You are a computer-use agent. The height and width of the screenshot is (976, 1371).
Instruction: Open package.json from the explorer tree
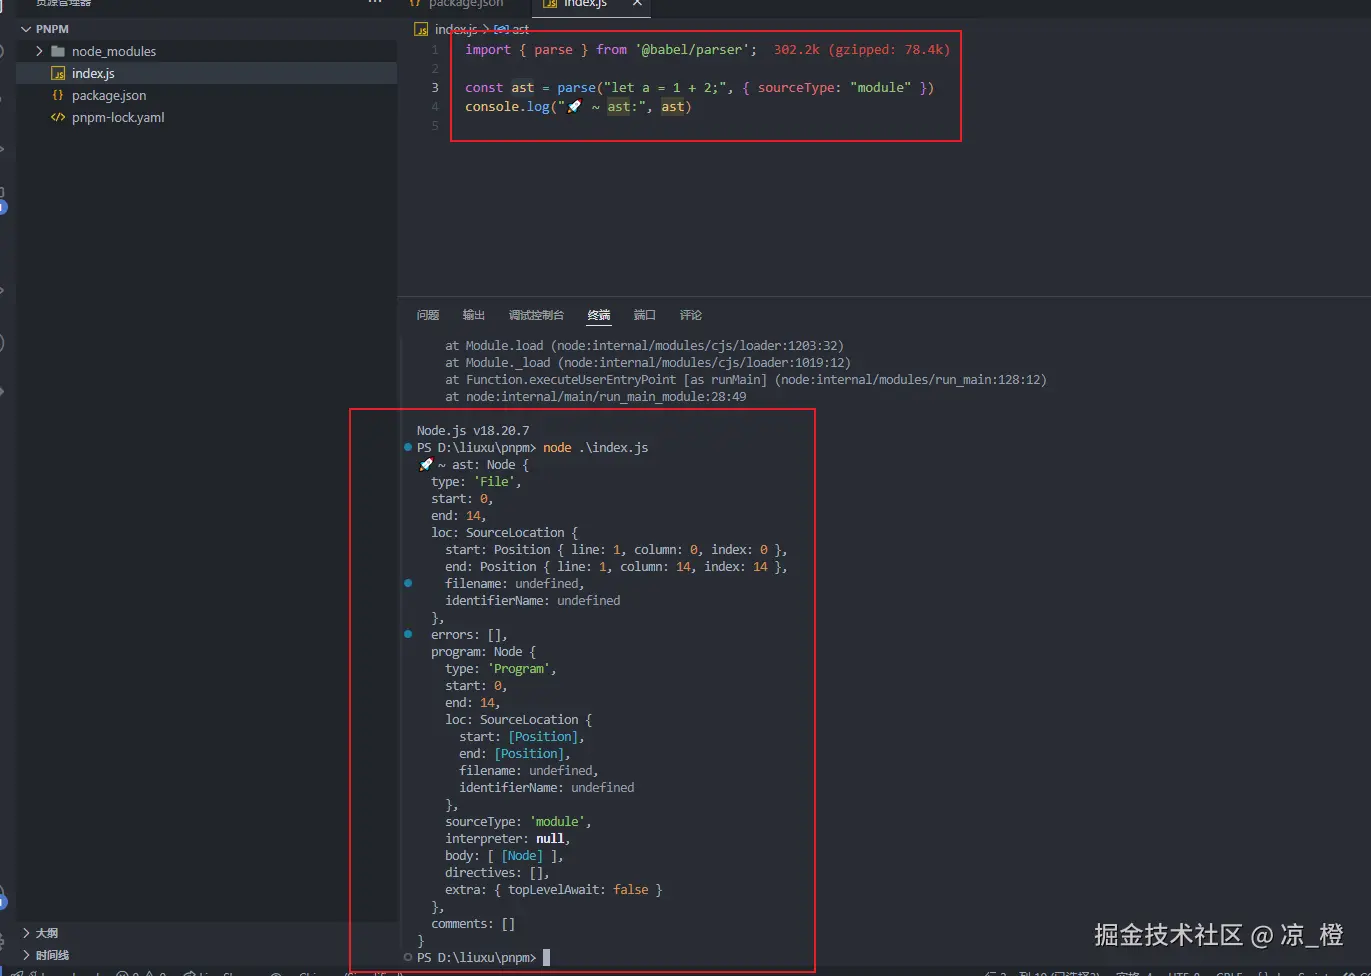tap(108, 95)
